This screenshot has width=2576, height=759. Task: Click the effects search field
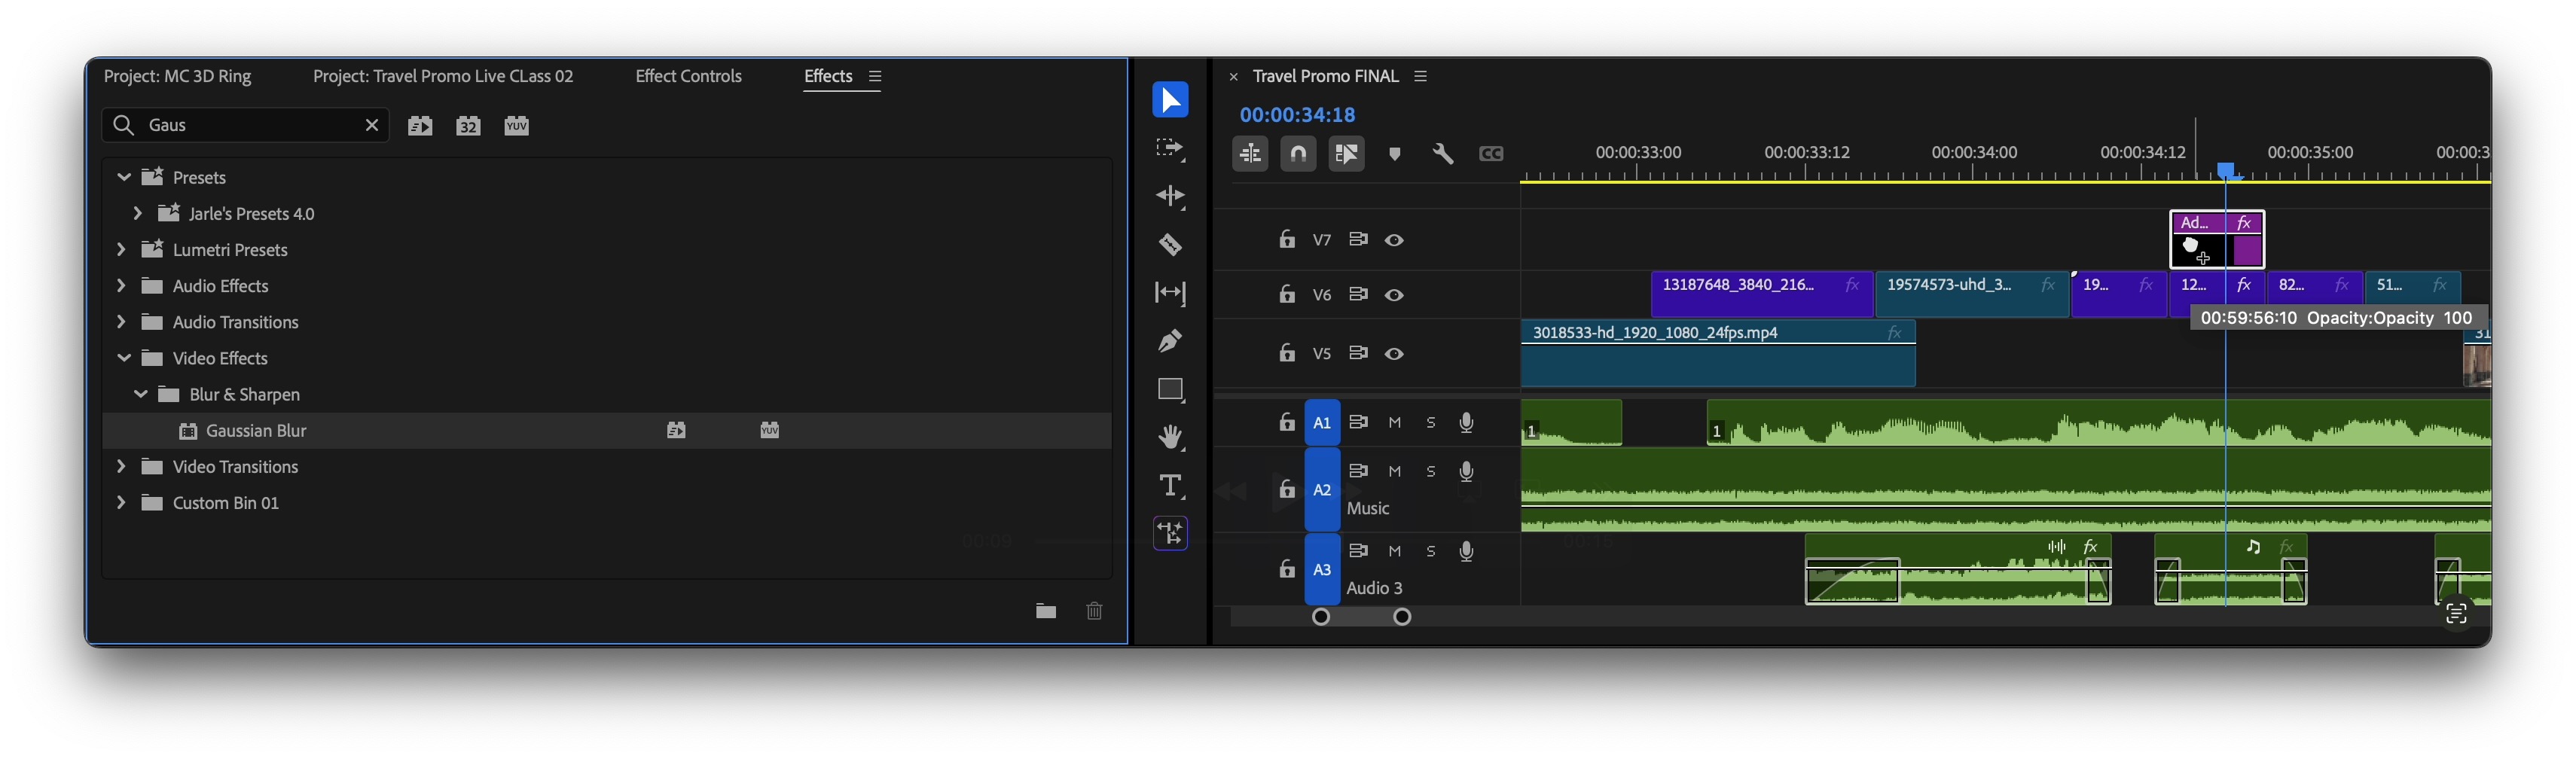tap(245, 125)
